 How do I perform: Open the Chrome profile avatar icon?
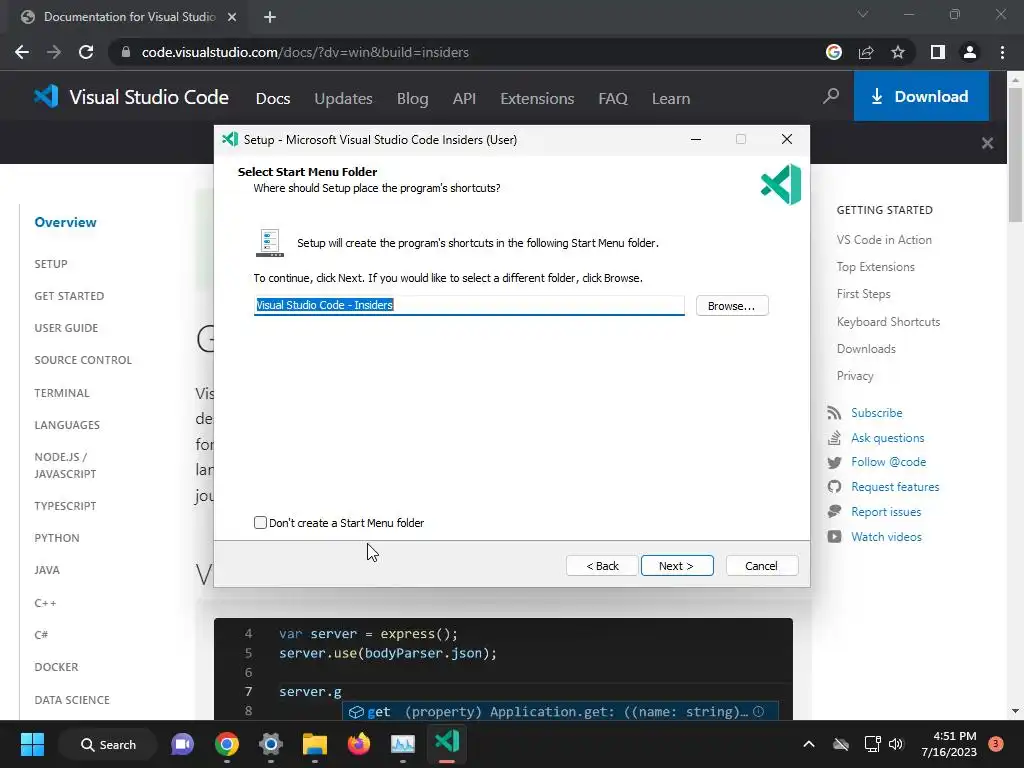[970, 52]
